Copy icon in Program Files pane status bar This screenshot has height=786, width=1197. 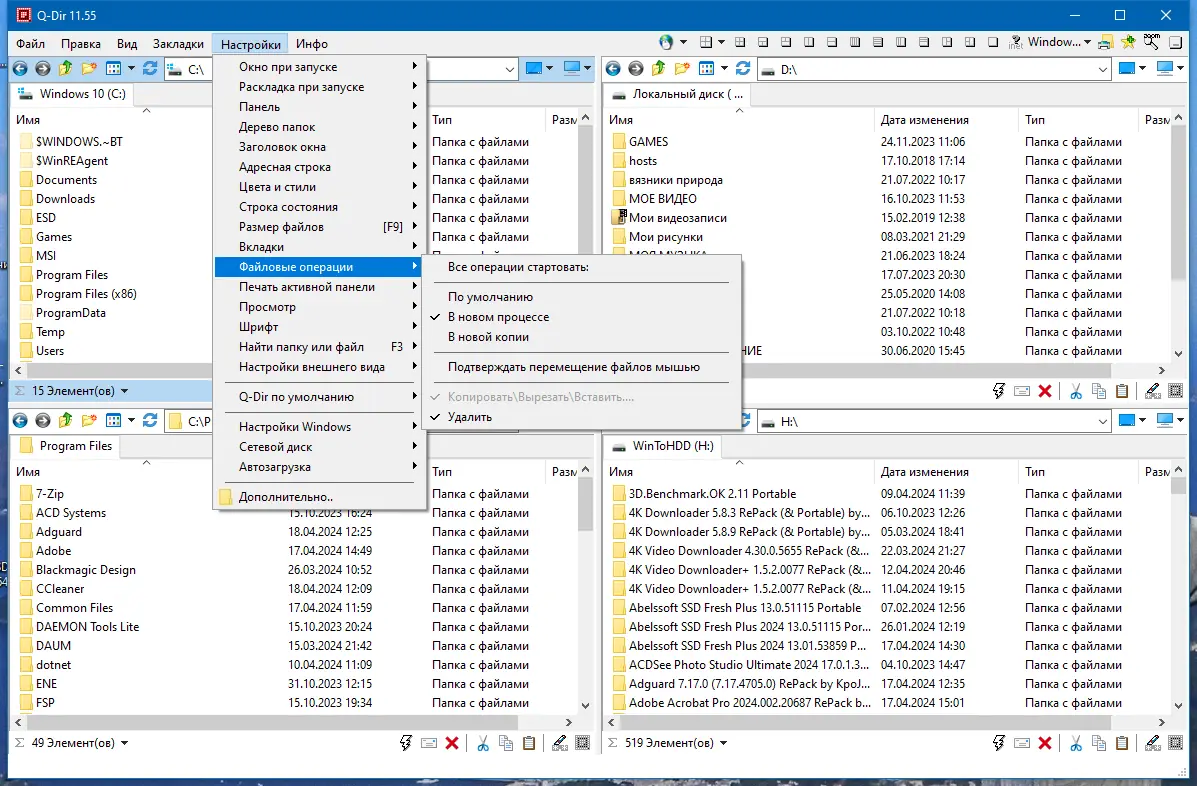pos(505,743)
